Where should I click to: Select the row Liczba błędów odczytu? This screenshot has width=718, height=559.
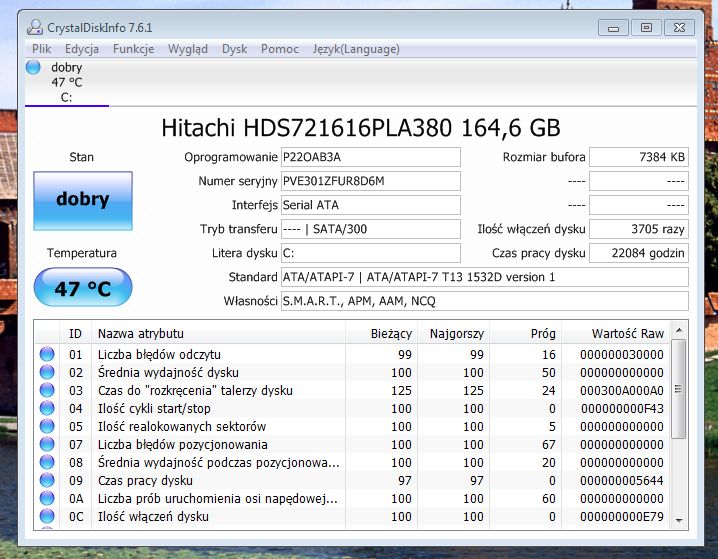[353, 354]
